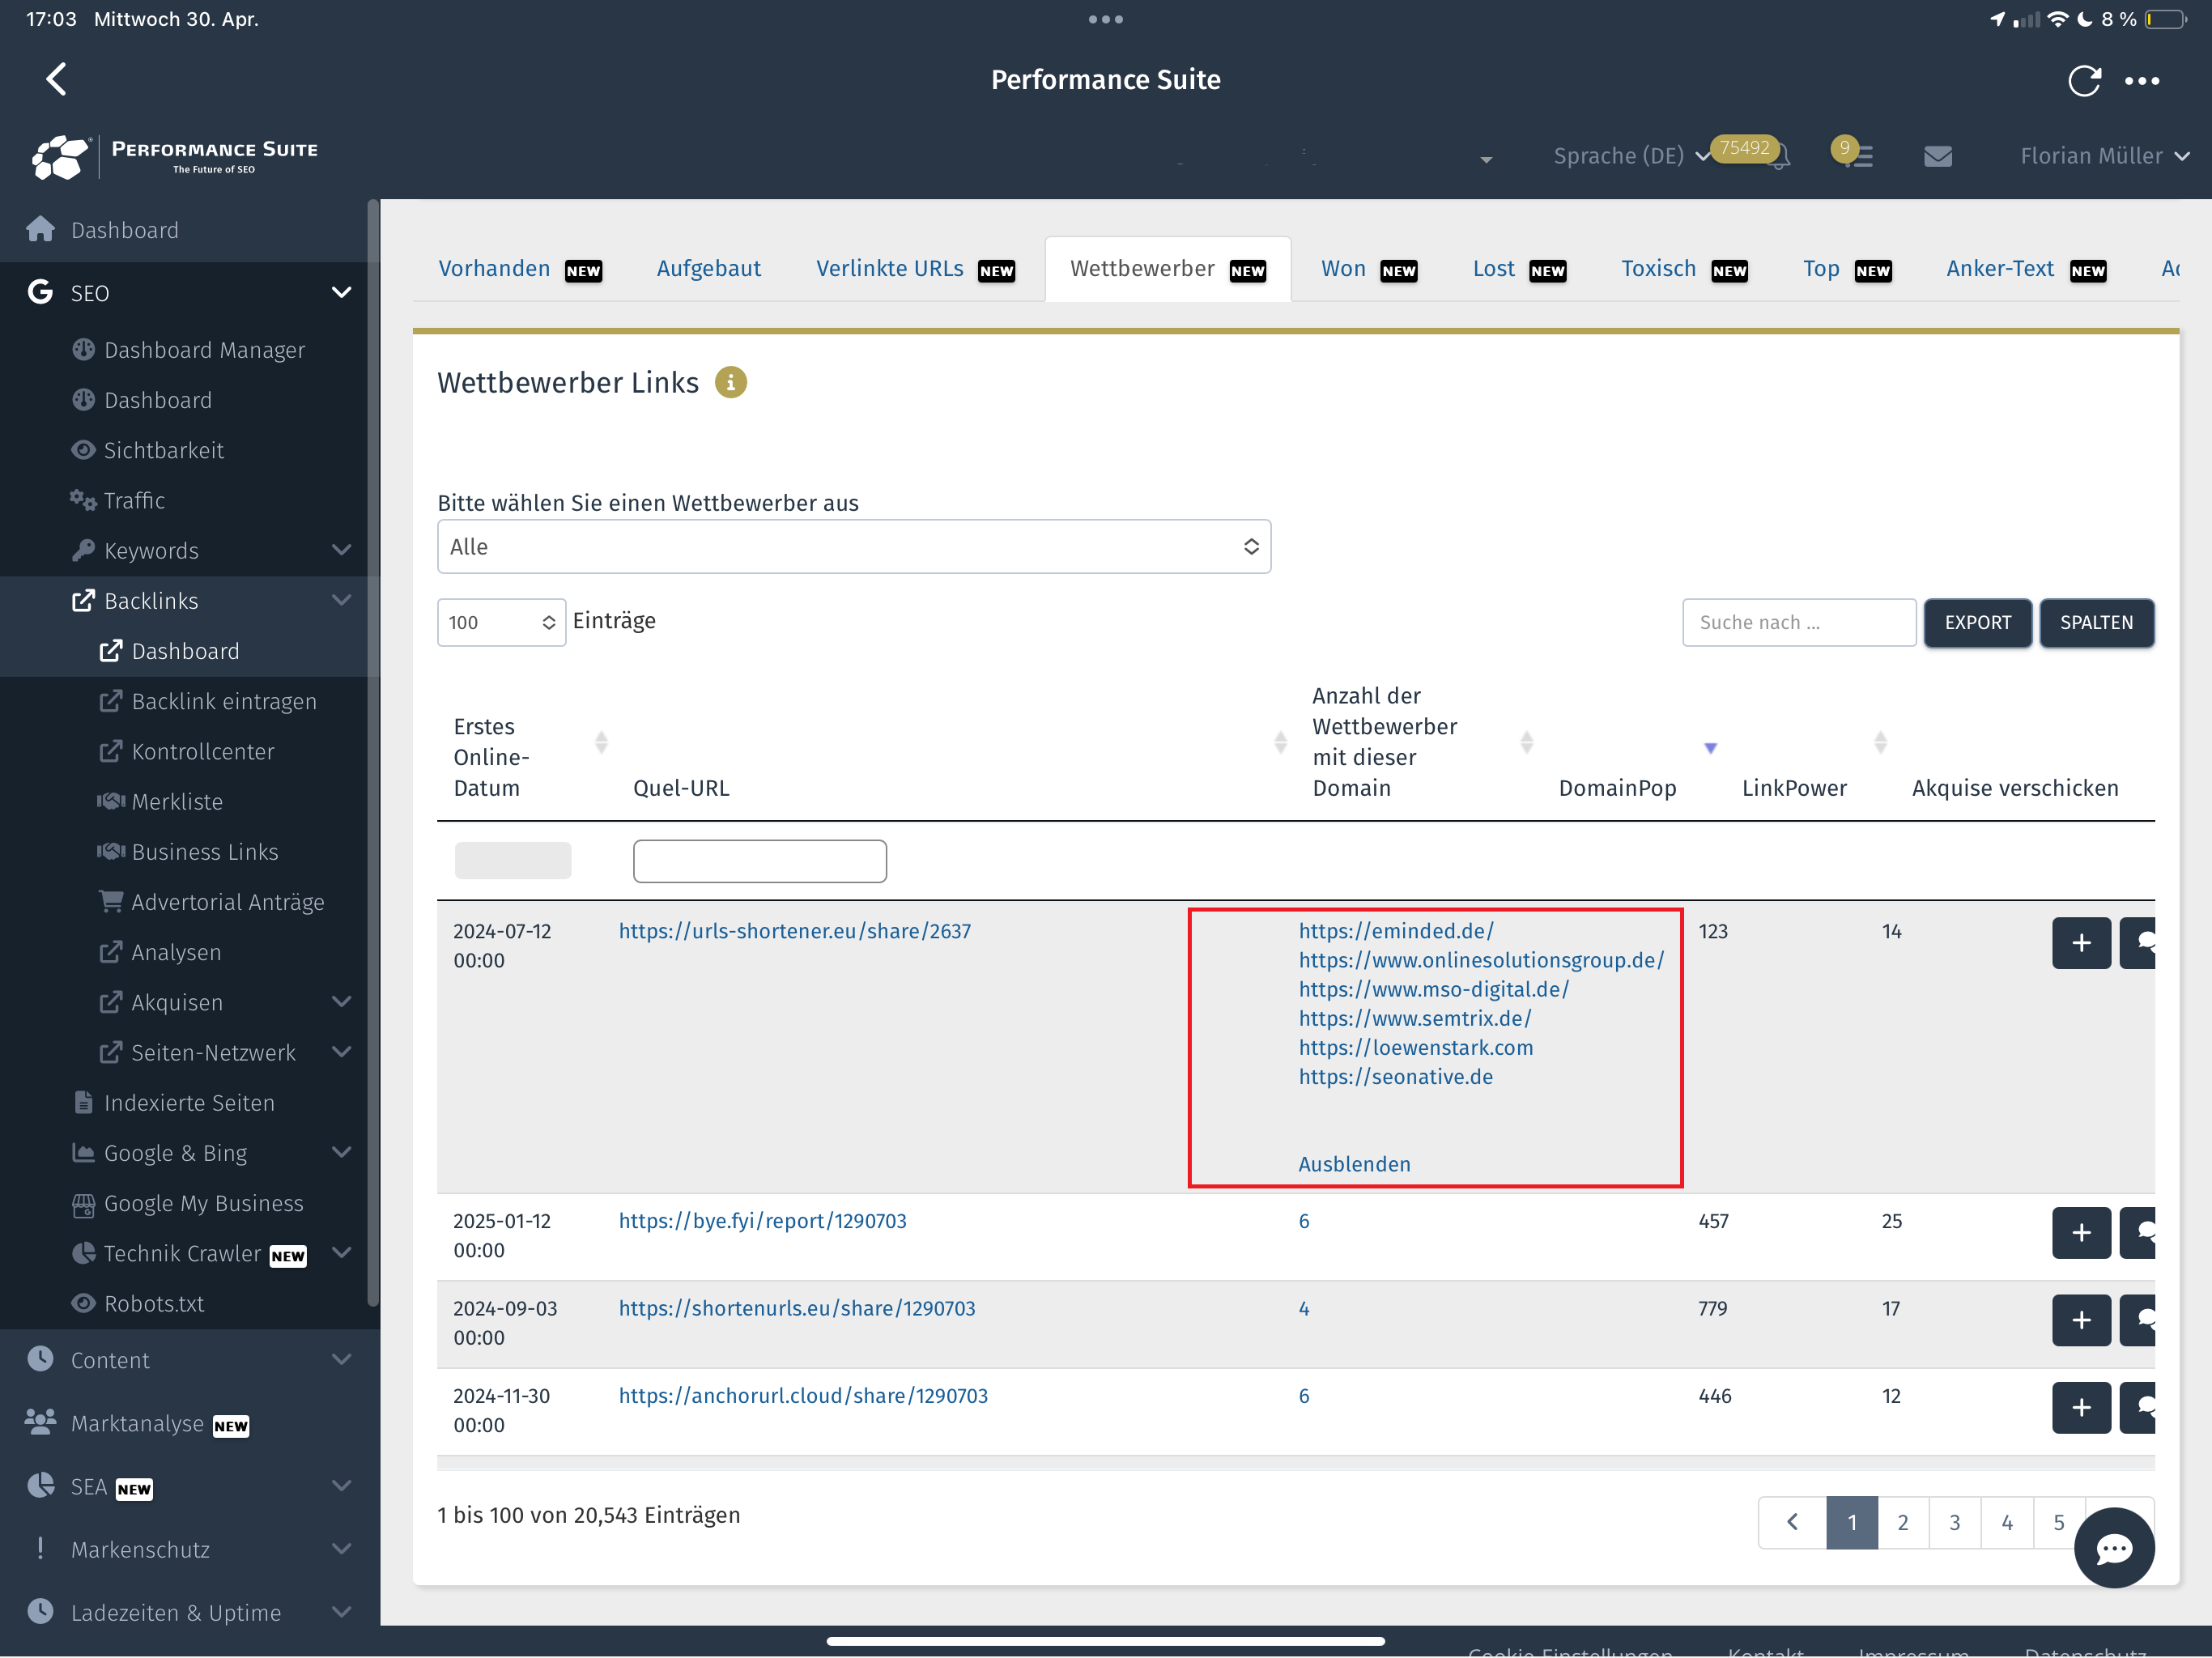
Task: Click the SPALTEN button
Action: click(x=2096, y=622)
